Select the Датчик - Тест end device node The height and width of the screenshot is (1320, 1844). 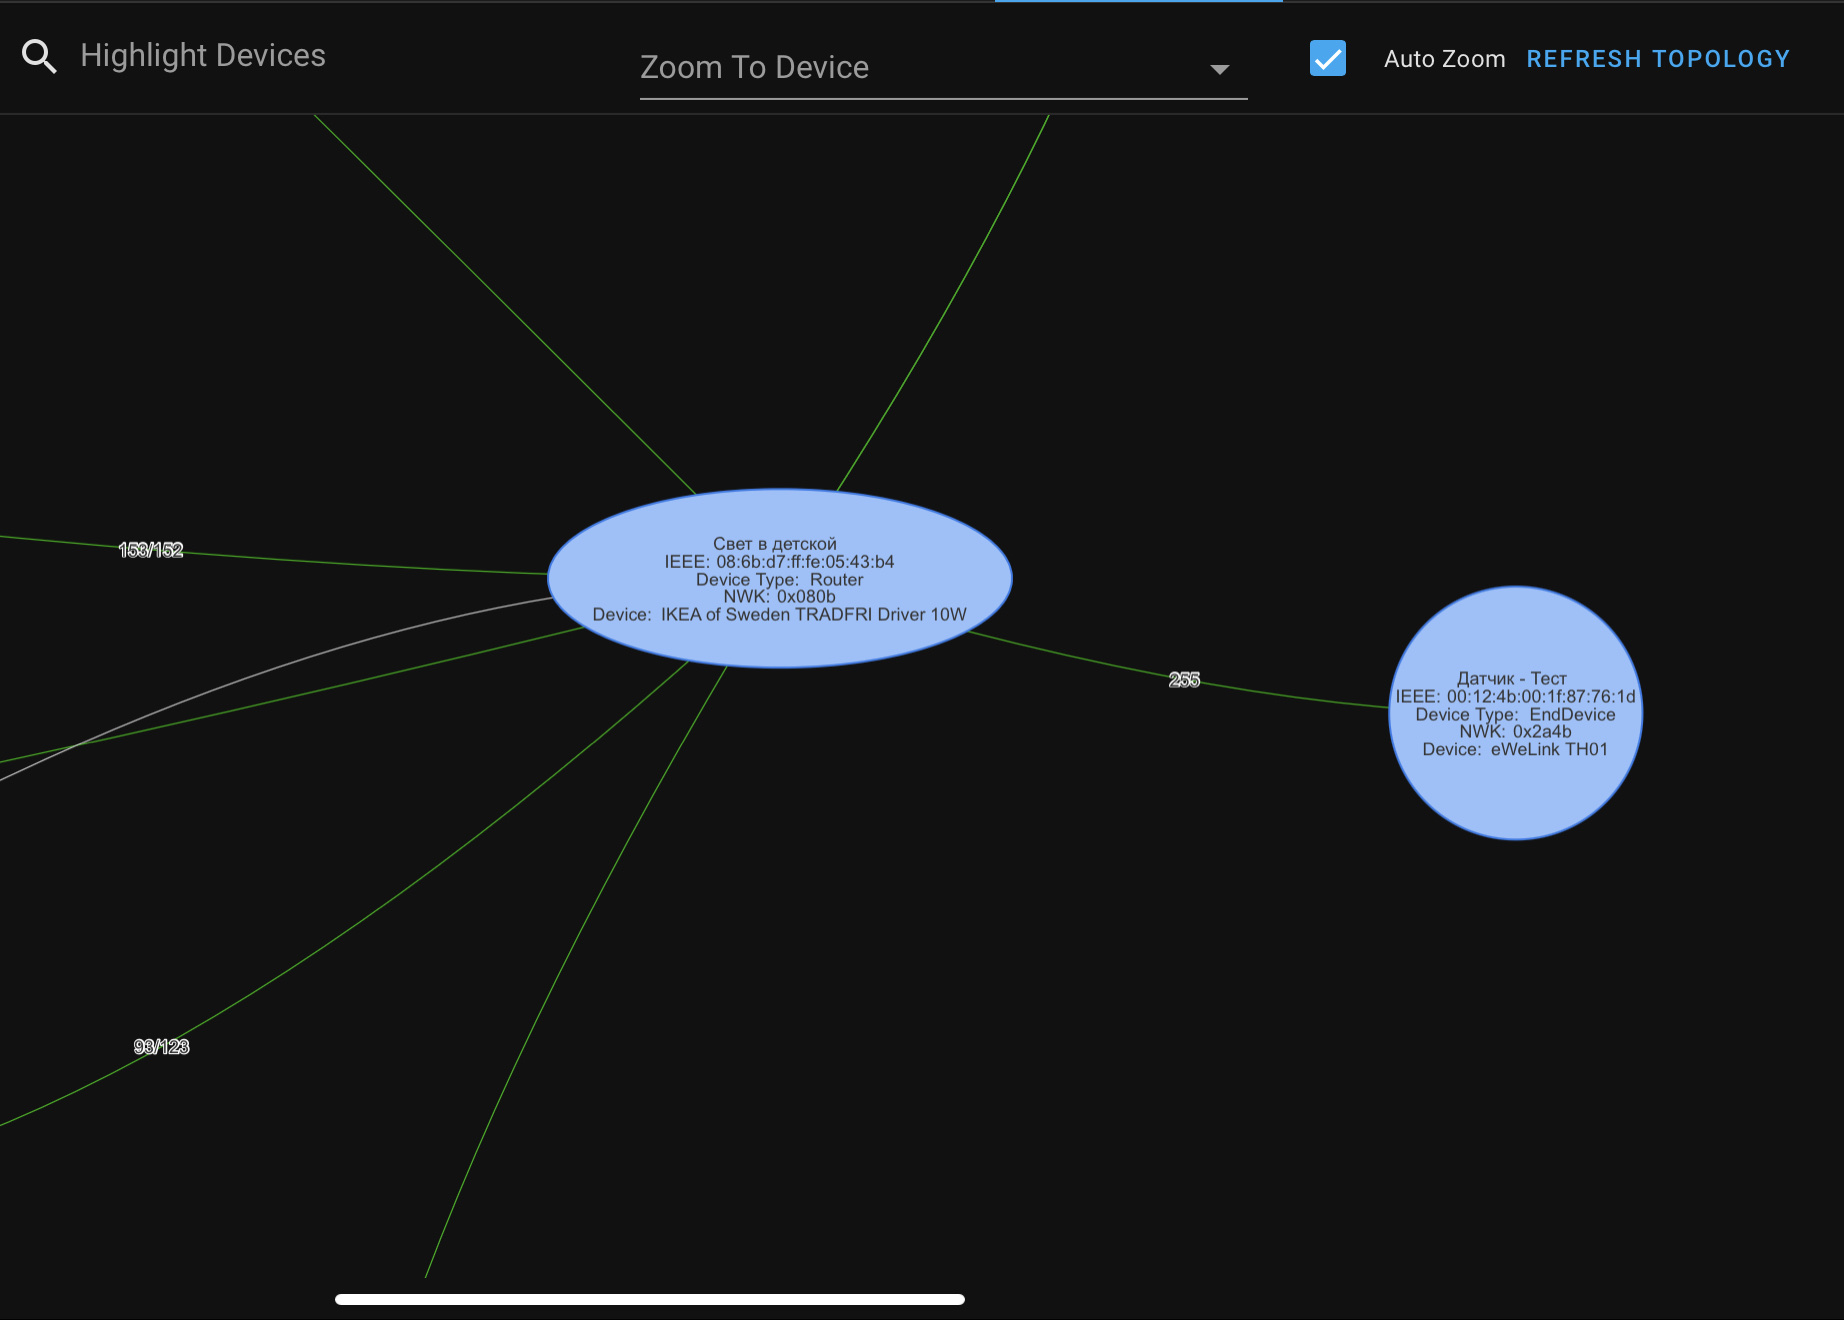(x=1514, y=713)
